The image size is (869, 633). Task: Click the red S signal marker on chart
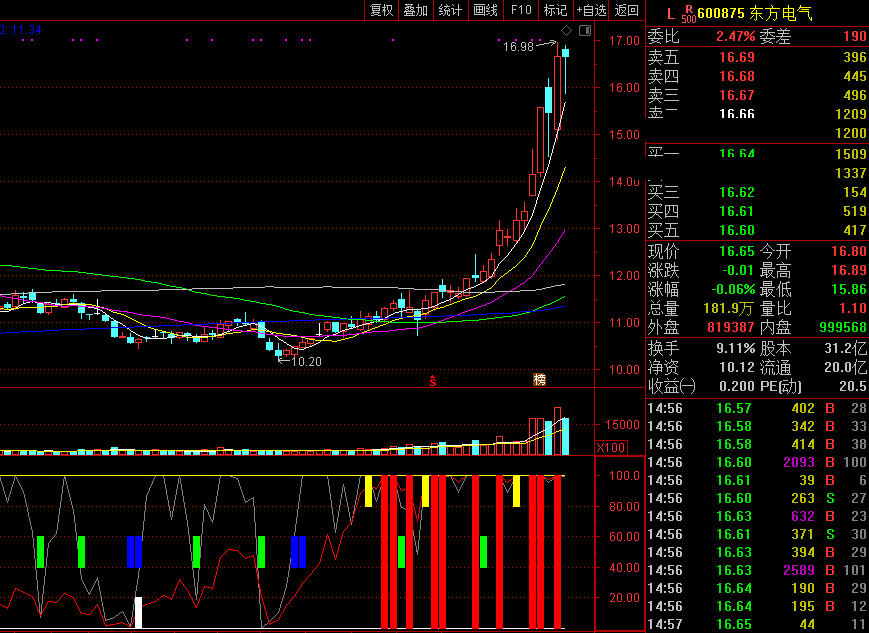[433, 381]
